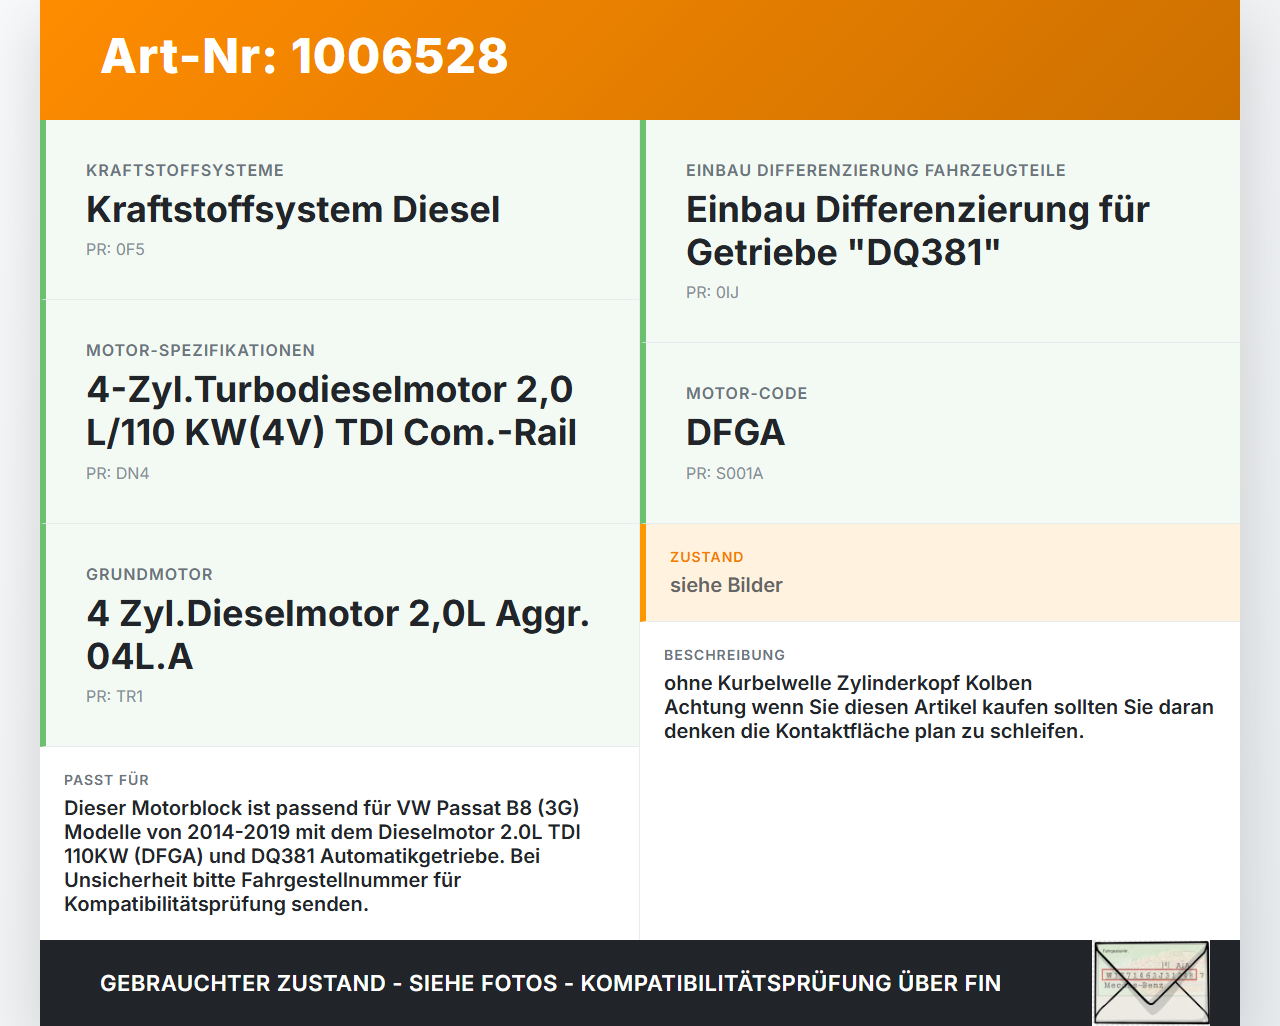The image size is (1280, 1026).
Task: Click the code 'PR: DN4'
Action: (117, 473)
